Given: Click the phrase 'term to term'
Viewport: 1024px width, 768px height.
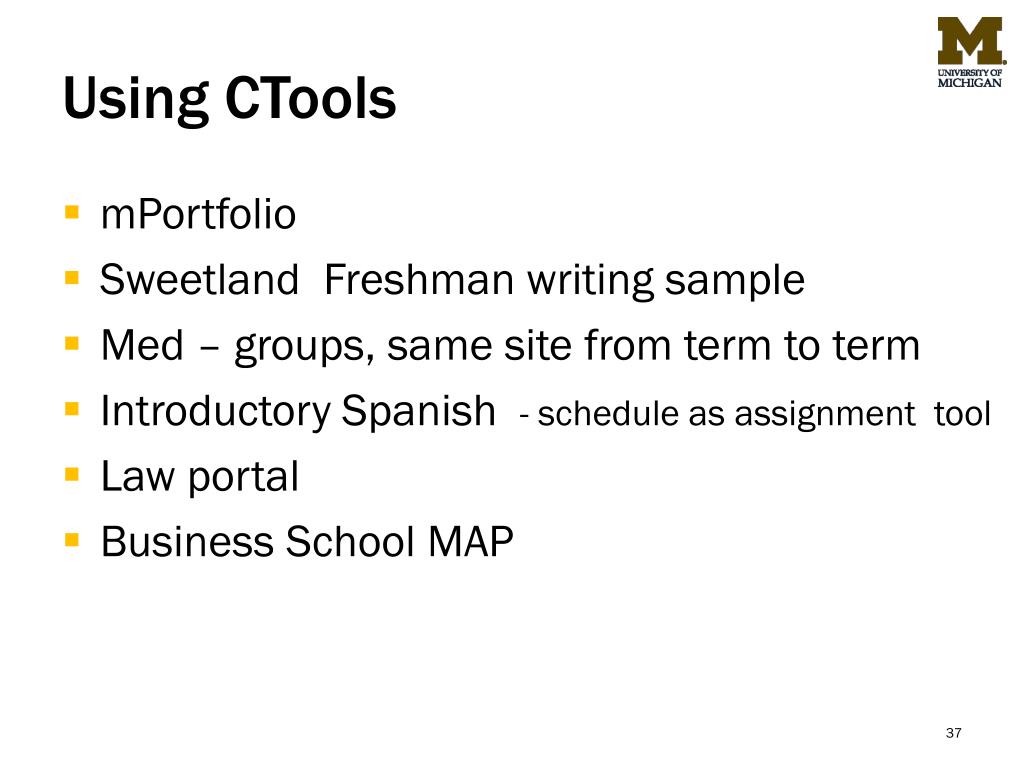Looking at the screenshot, I should [x=802, y=345].
